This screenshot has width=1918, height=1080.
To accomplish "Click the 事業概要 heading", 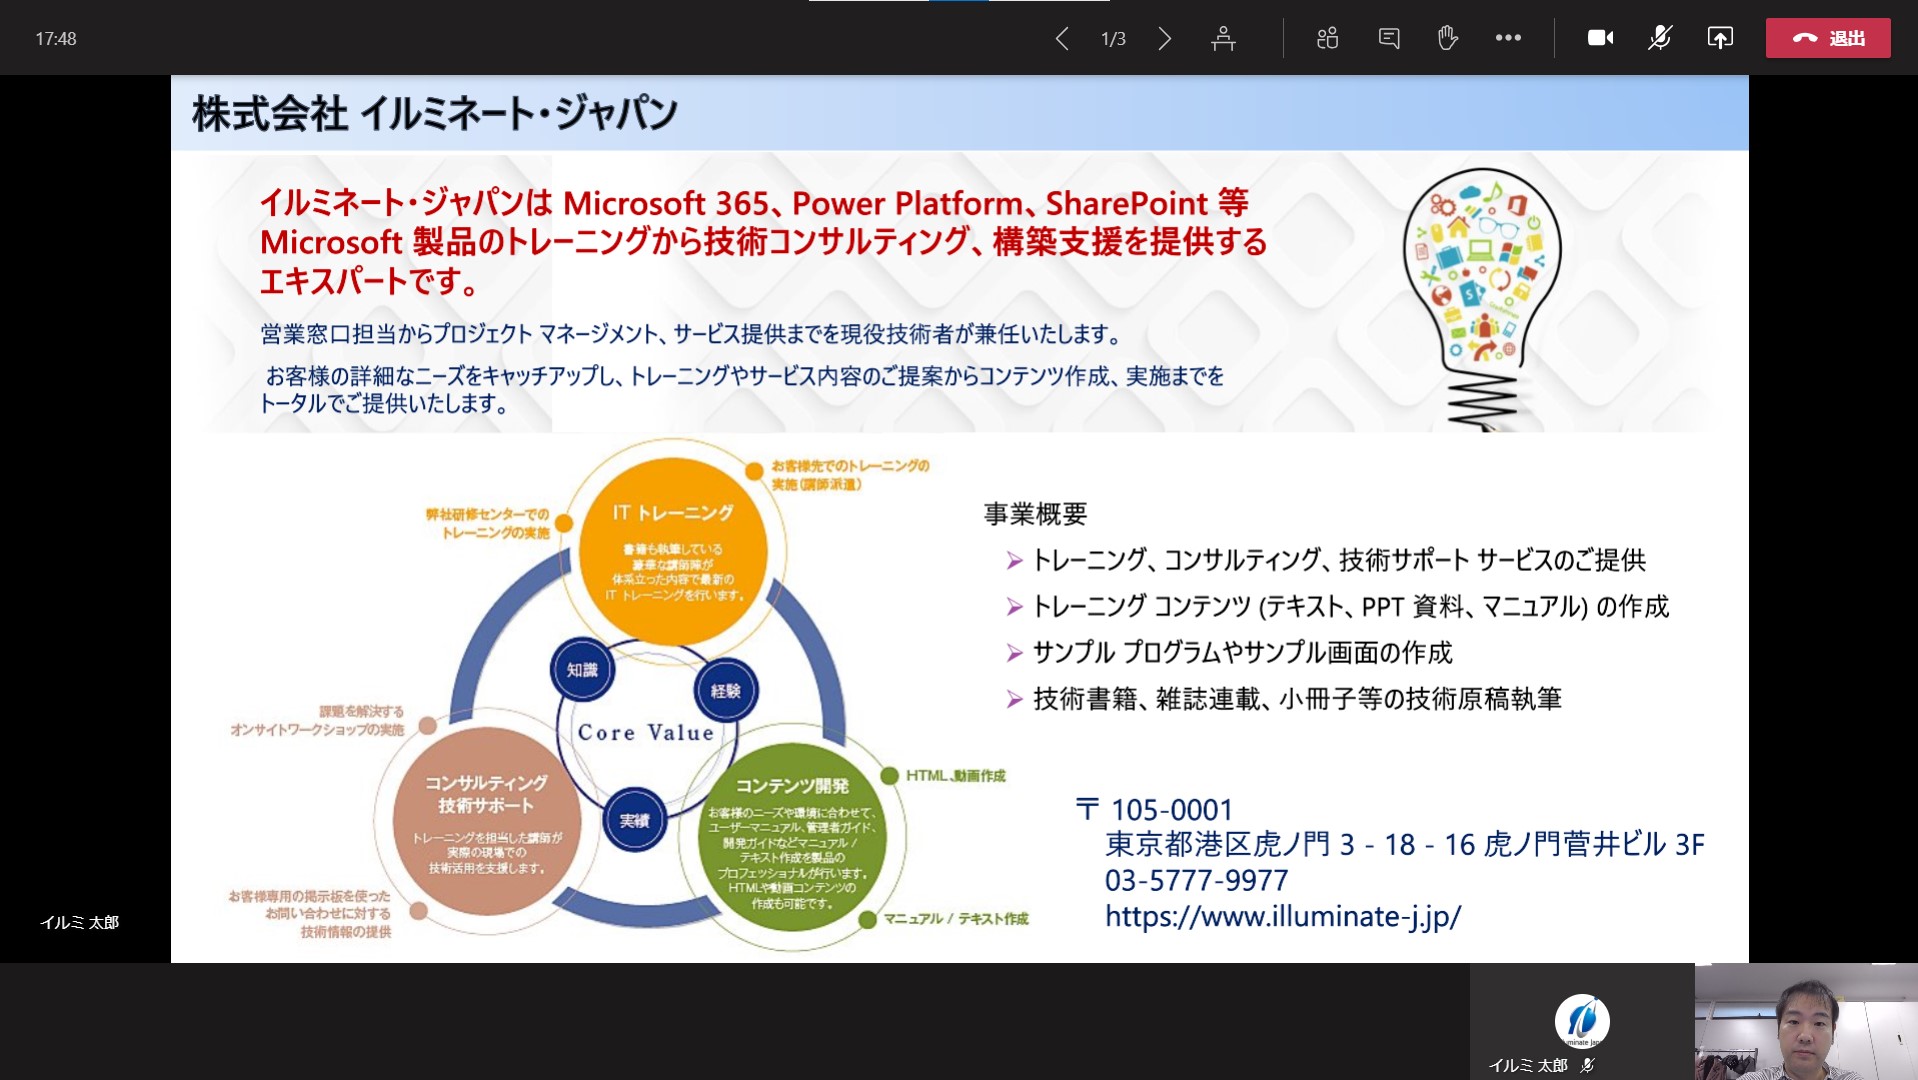I will tap(1035, 514).
